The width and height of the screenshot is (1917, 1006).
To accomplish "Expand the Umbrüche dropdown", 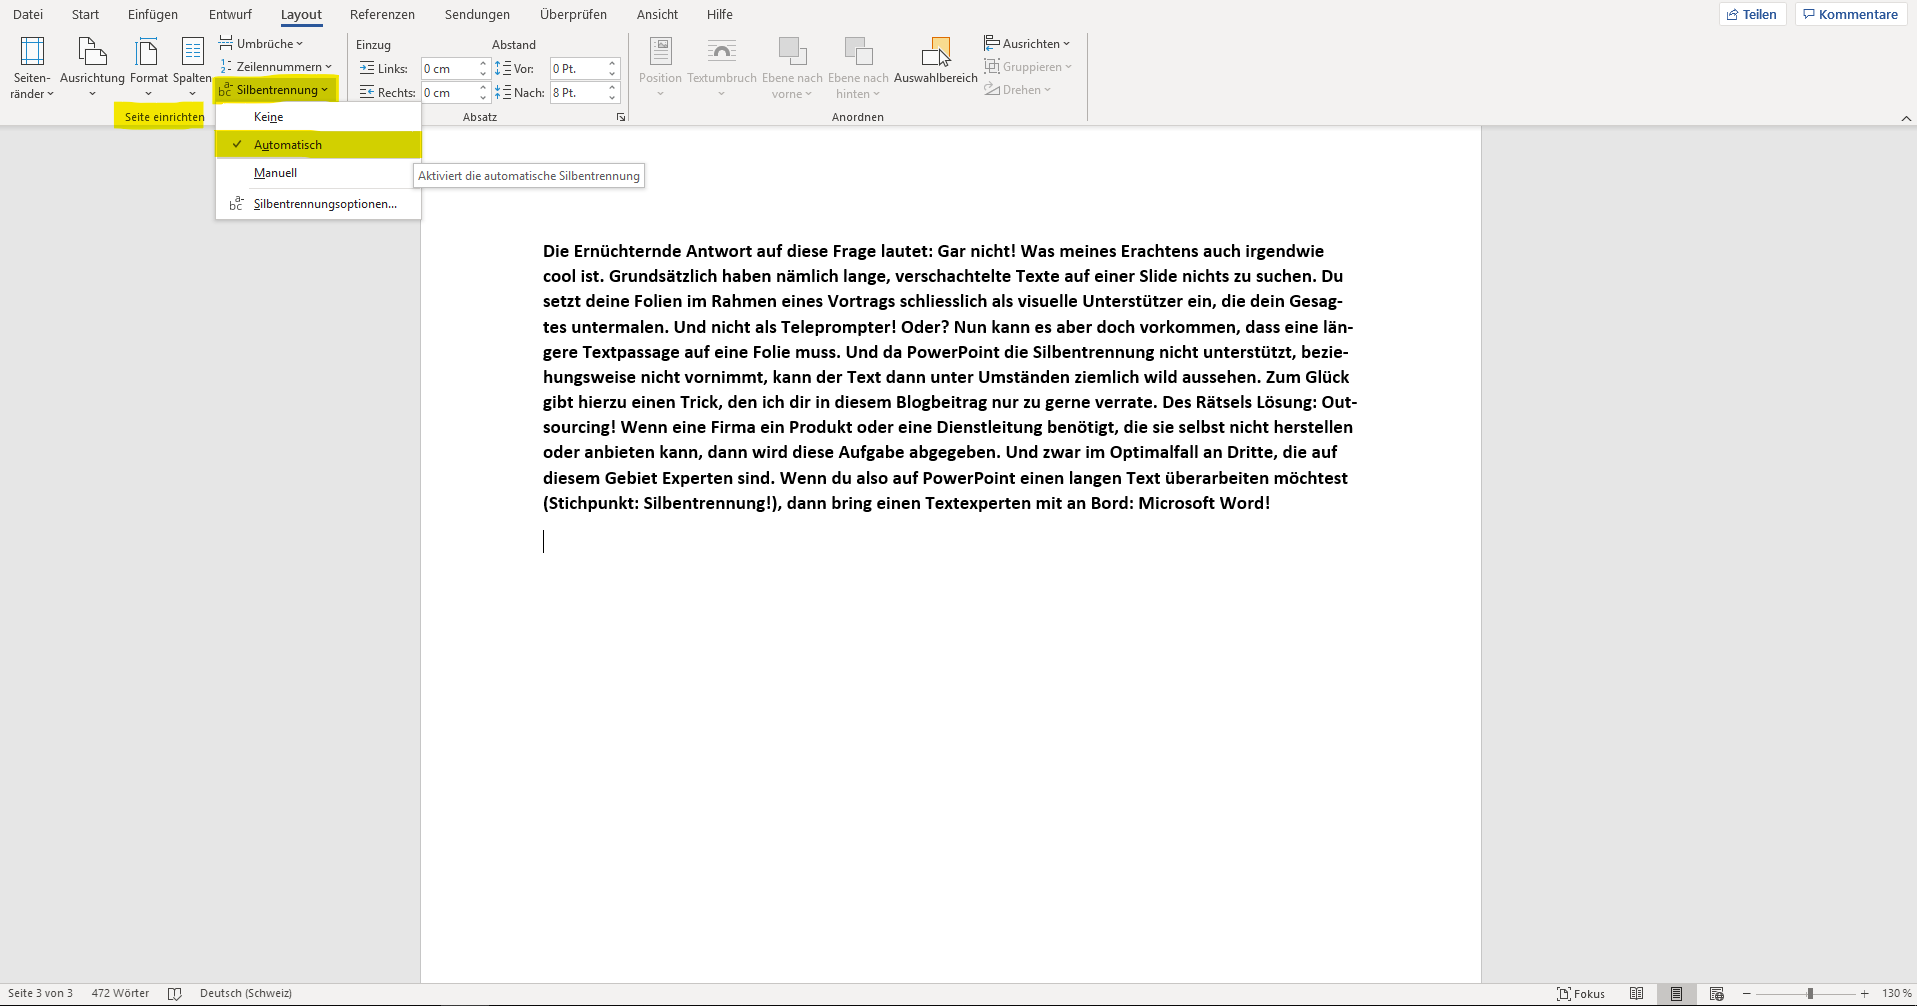I will coord(262,44).
